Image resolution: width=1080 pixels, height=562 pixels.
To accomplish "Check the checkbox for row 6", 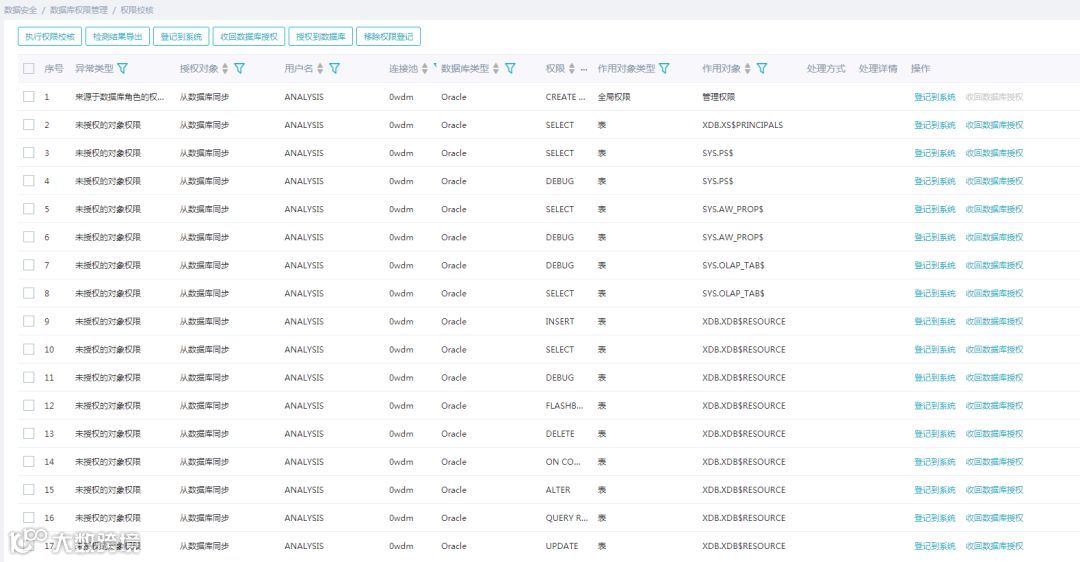I will pyautogui.click(x=28, y=237).
